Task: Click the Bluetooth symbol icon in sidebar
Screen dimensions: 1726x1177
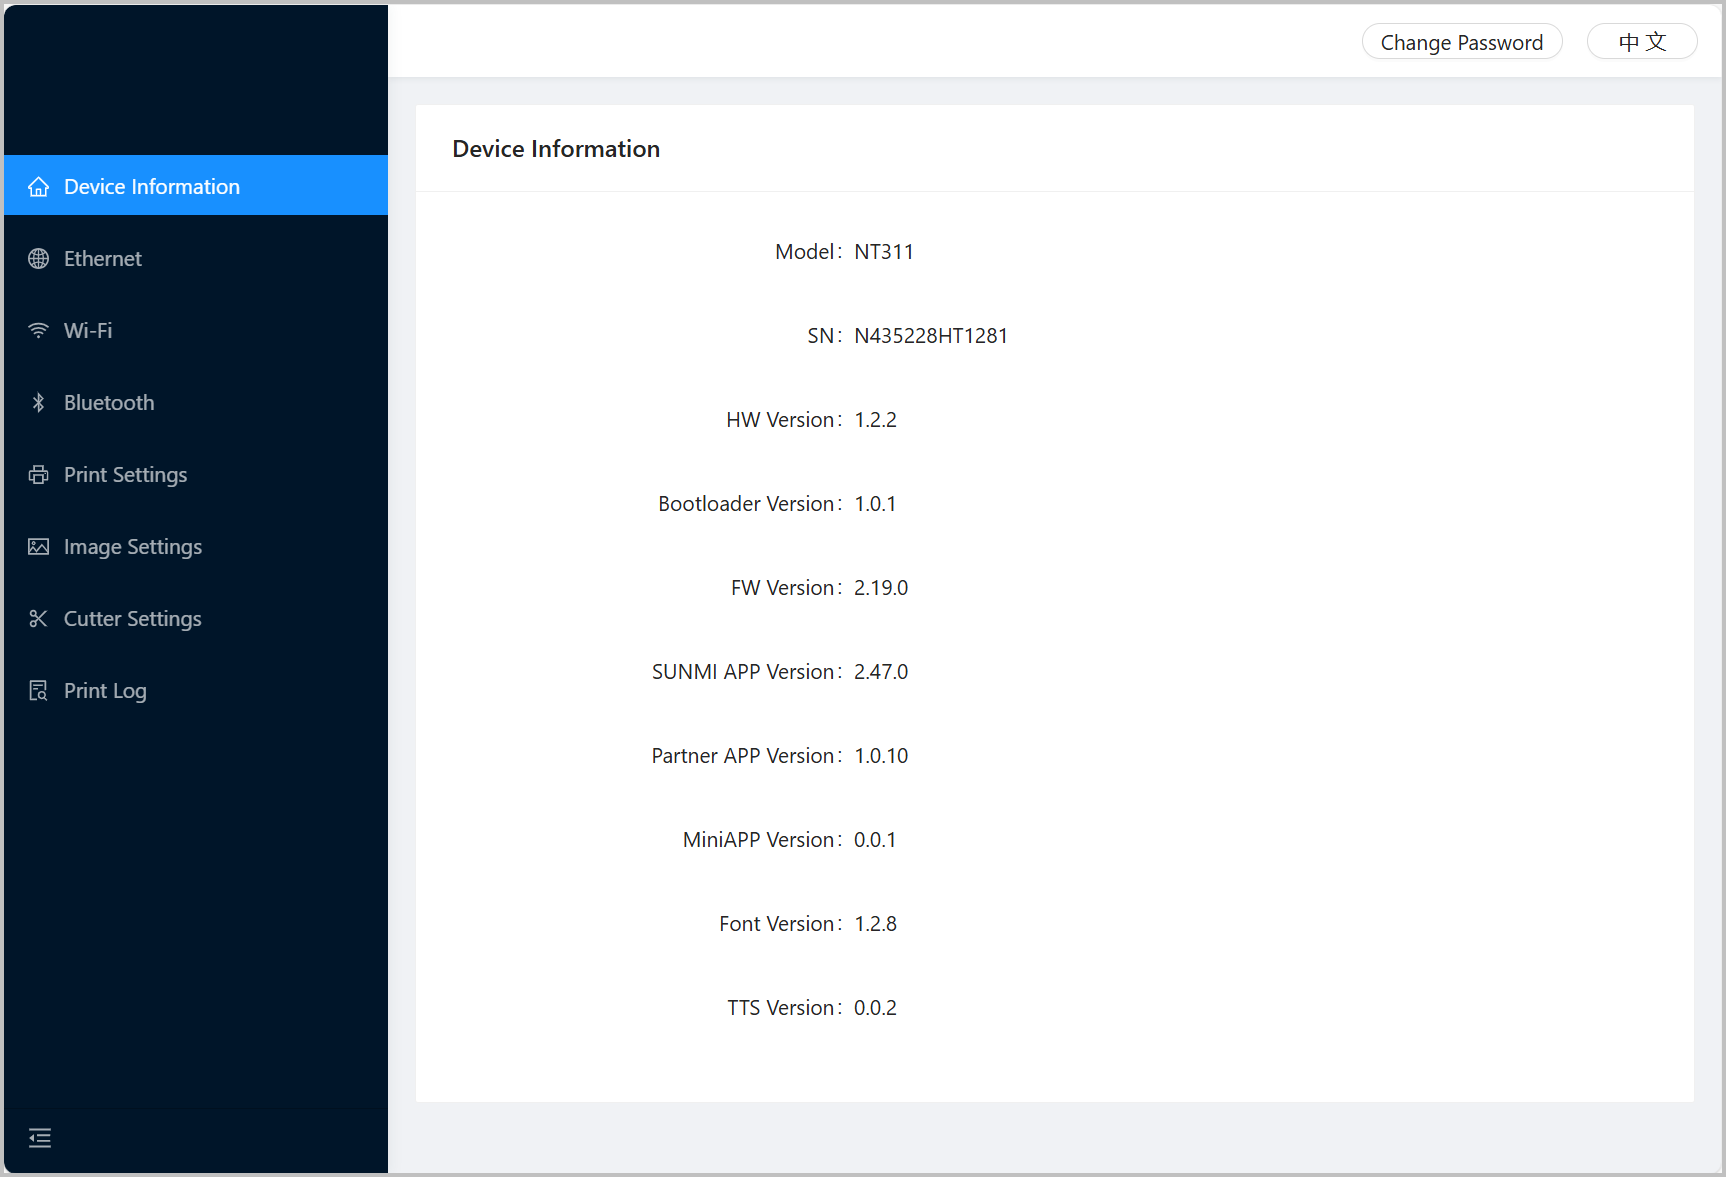Action: click(x=38, y=403)
